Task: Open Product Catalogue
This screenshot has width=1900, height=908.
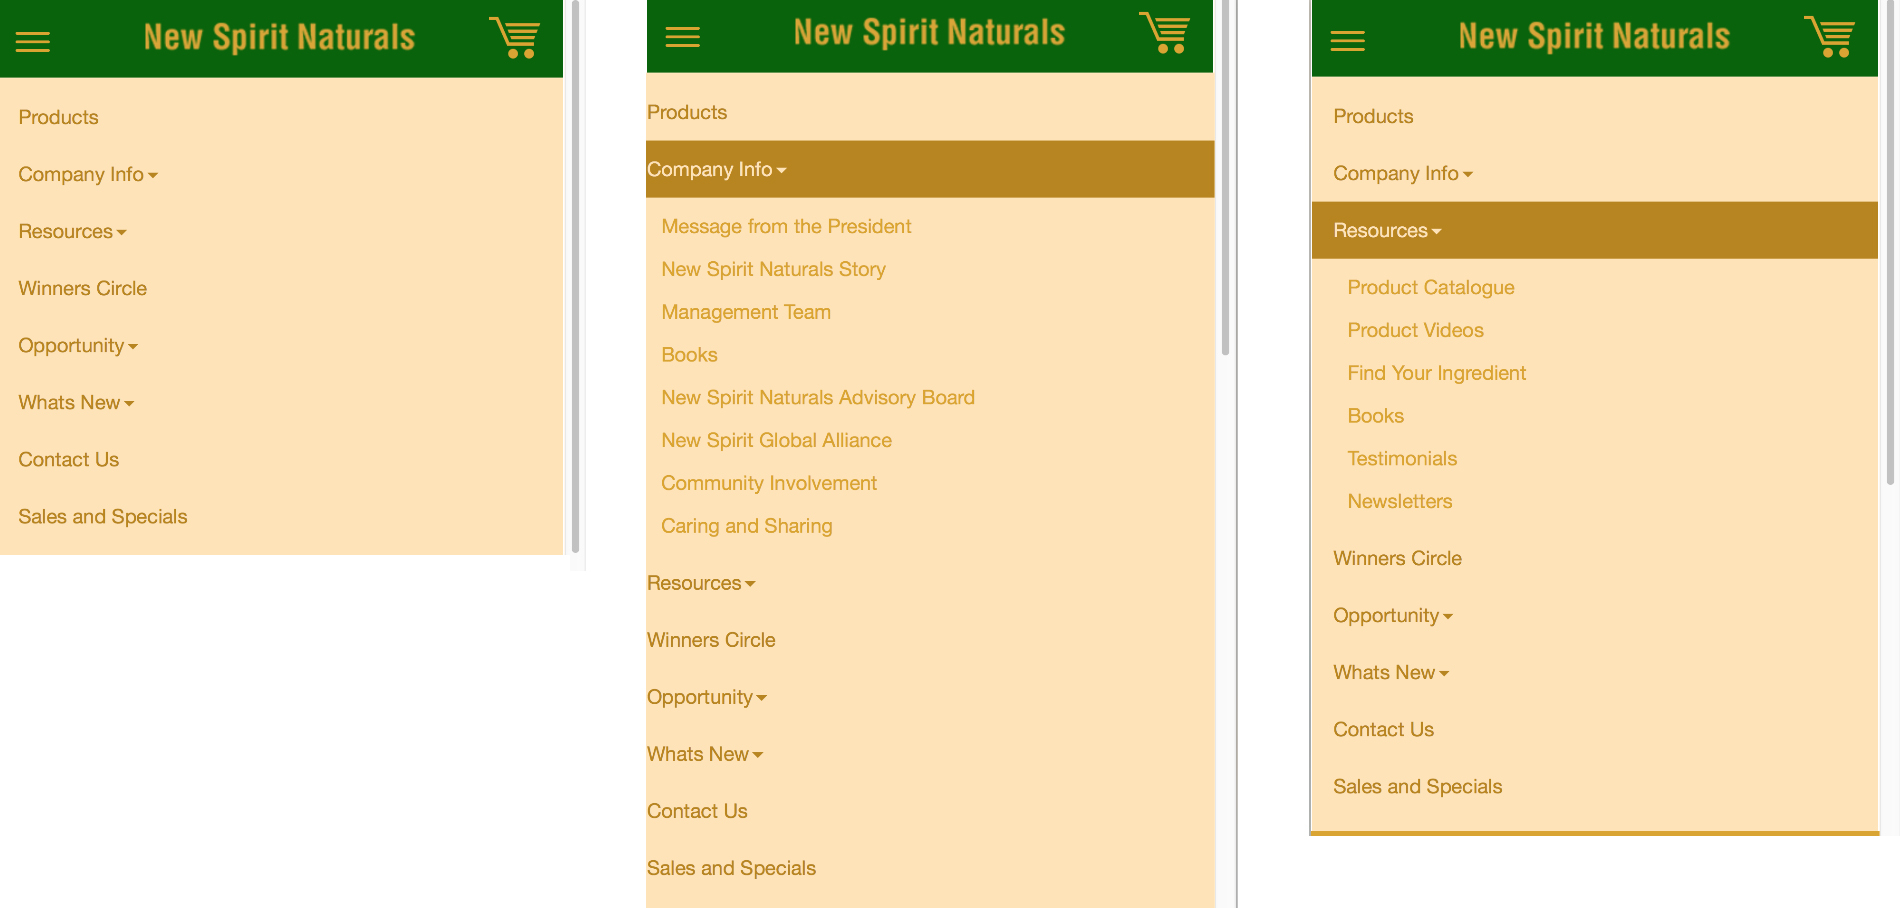Action: pyautogui.click(x=1431, y=287)
